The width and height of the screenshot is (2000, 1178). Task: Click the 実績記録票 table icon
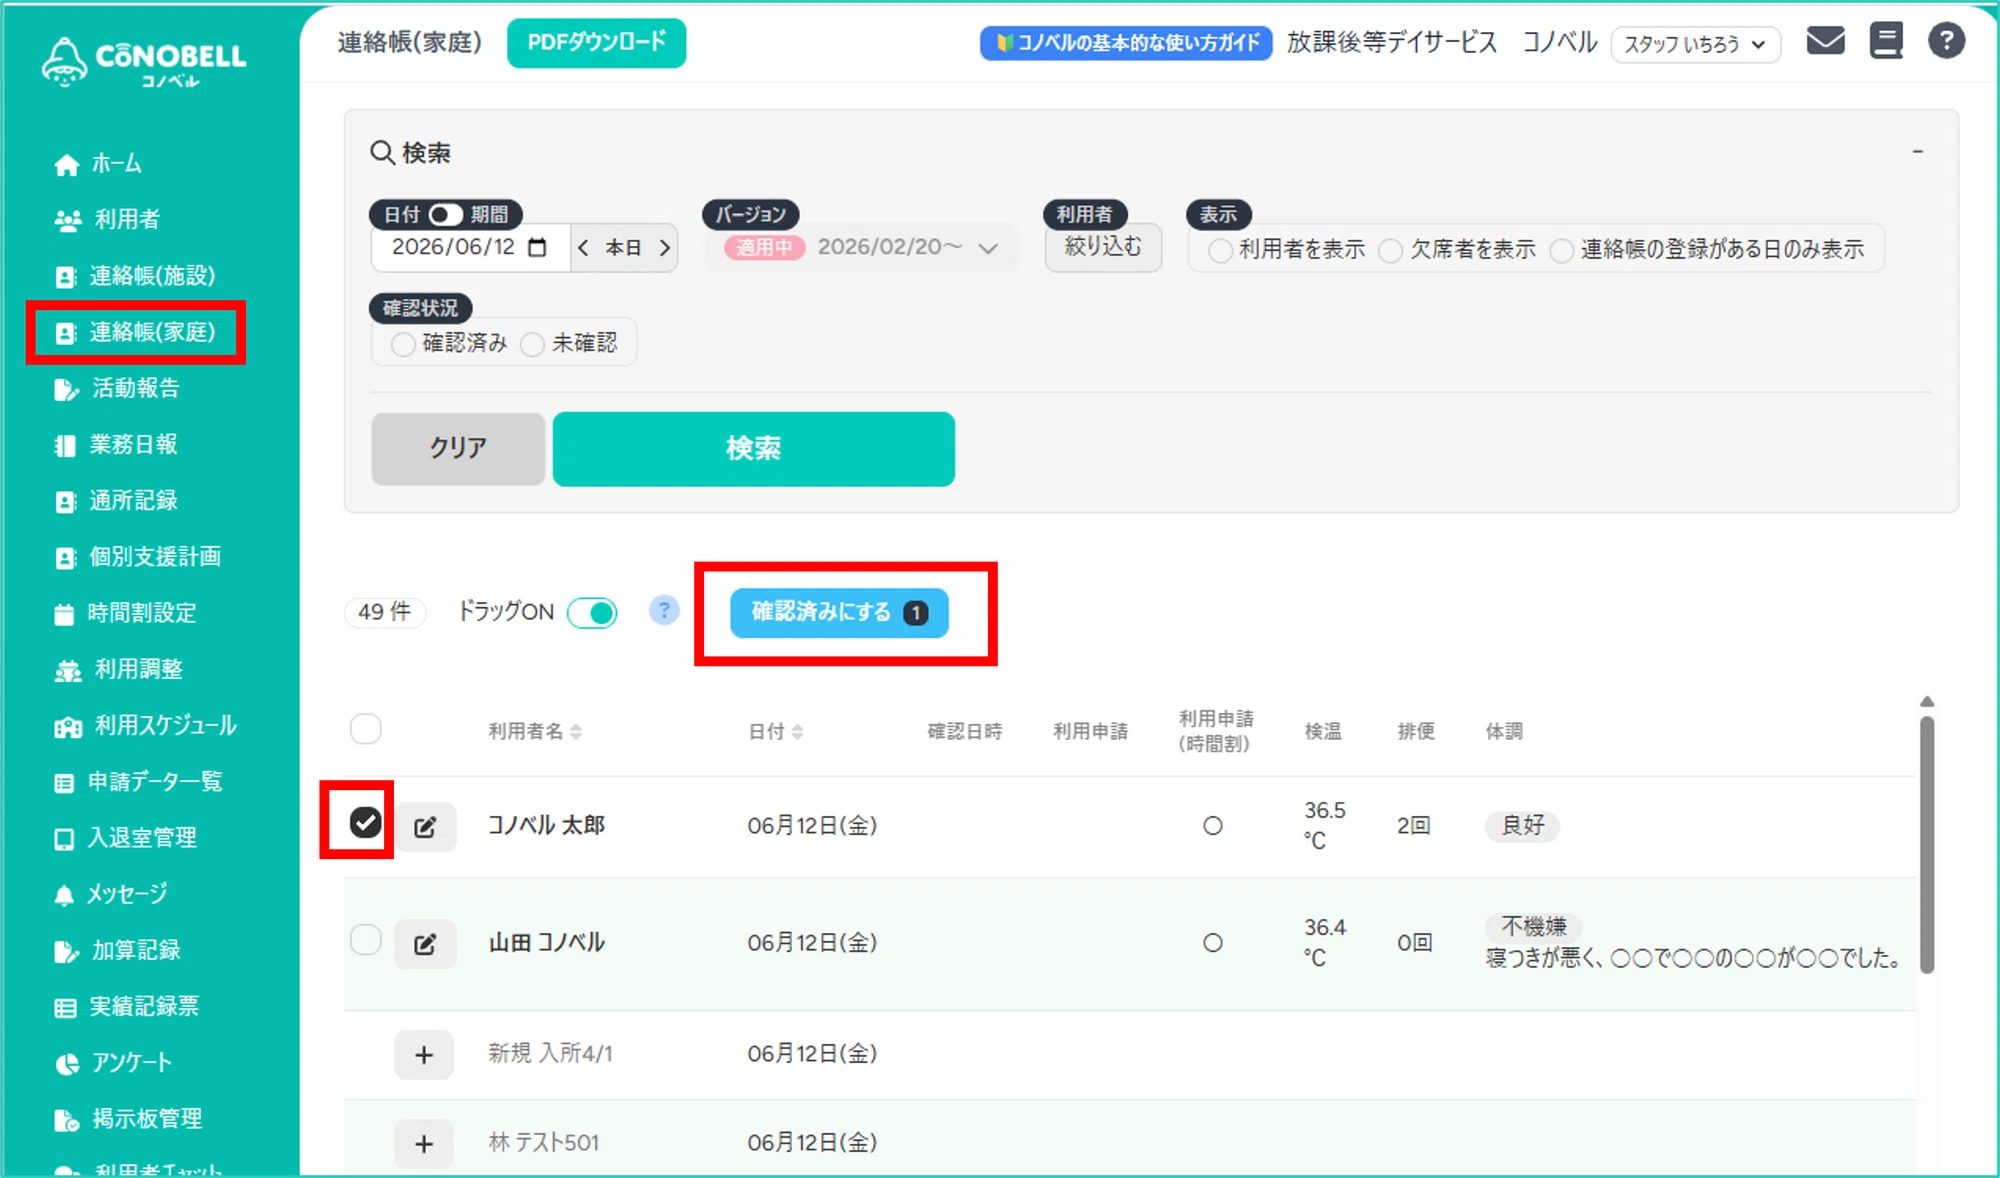point(65,1007)
